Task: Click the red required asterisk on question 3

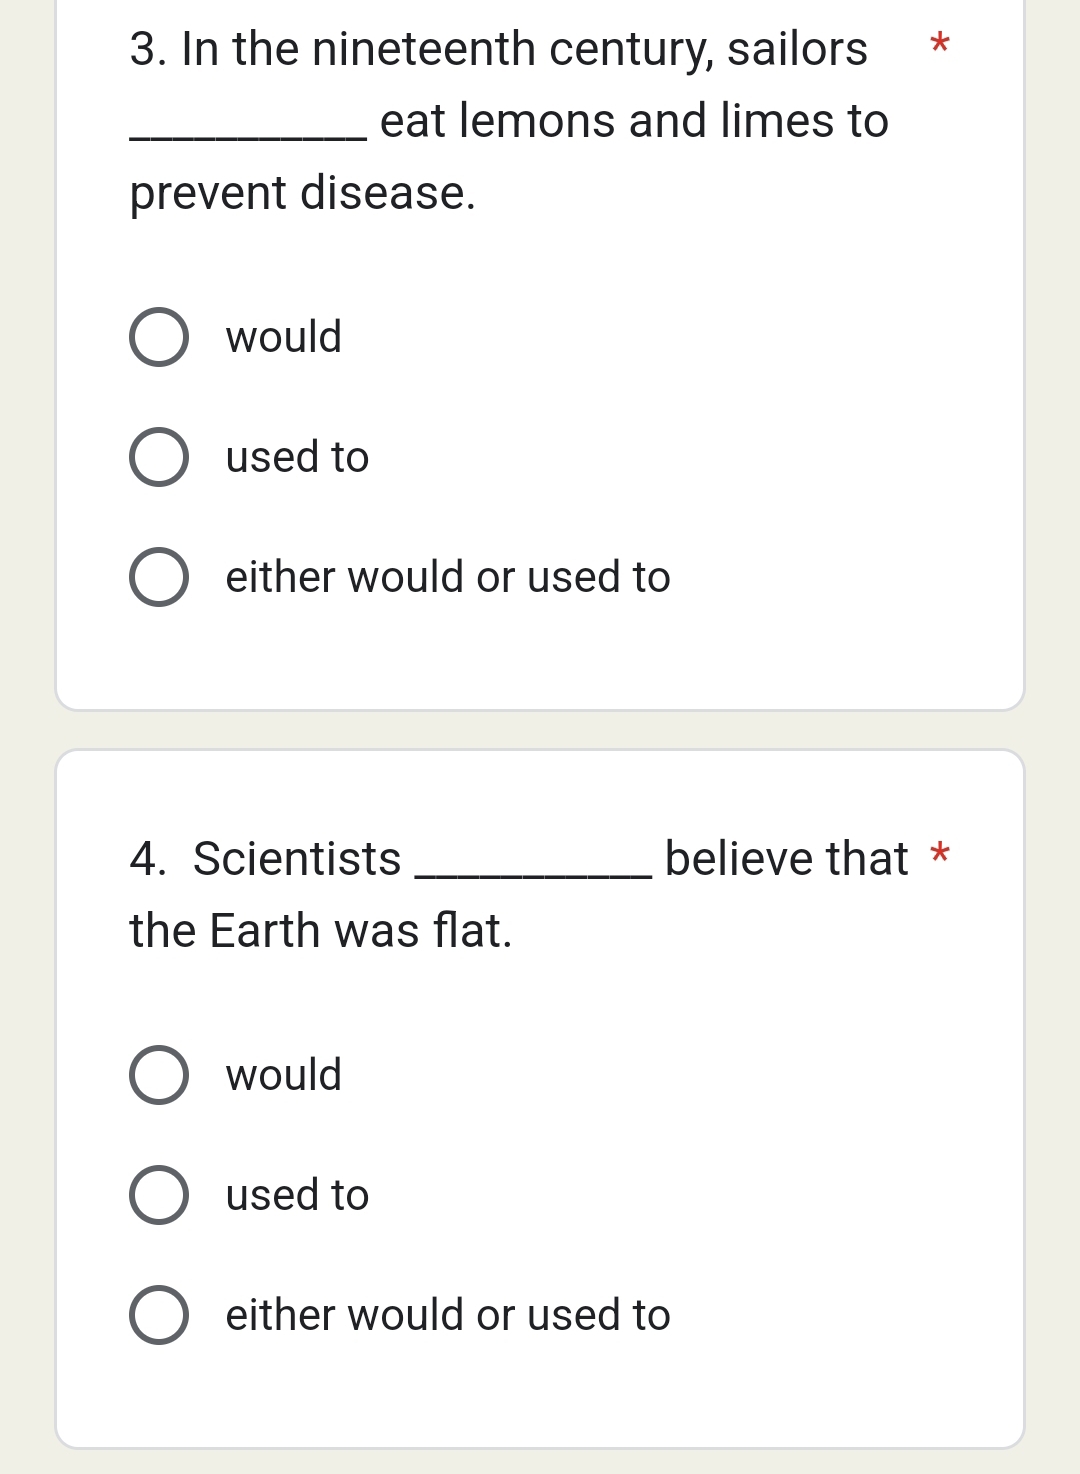Action: point(939,45)
